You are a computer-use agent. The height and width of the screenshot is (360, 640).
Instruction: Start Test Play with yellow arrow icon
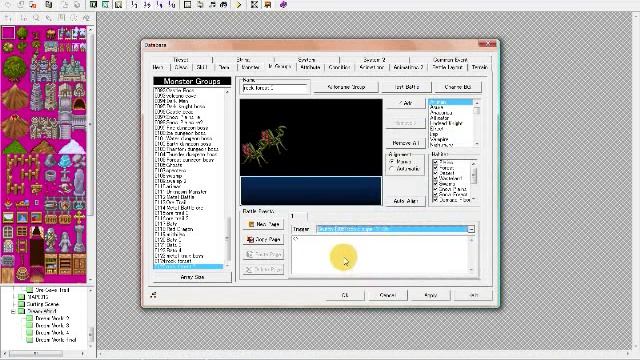[239, 5]
